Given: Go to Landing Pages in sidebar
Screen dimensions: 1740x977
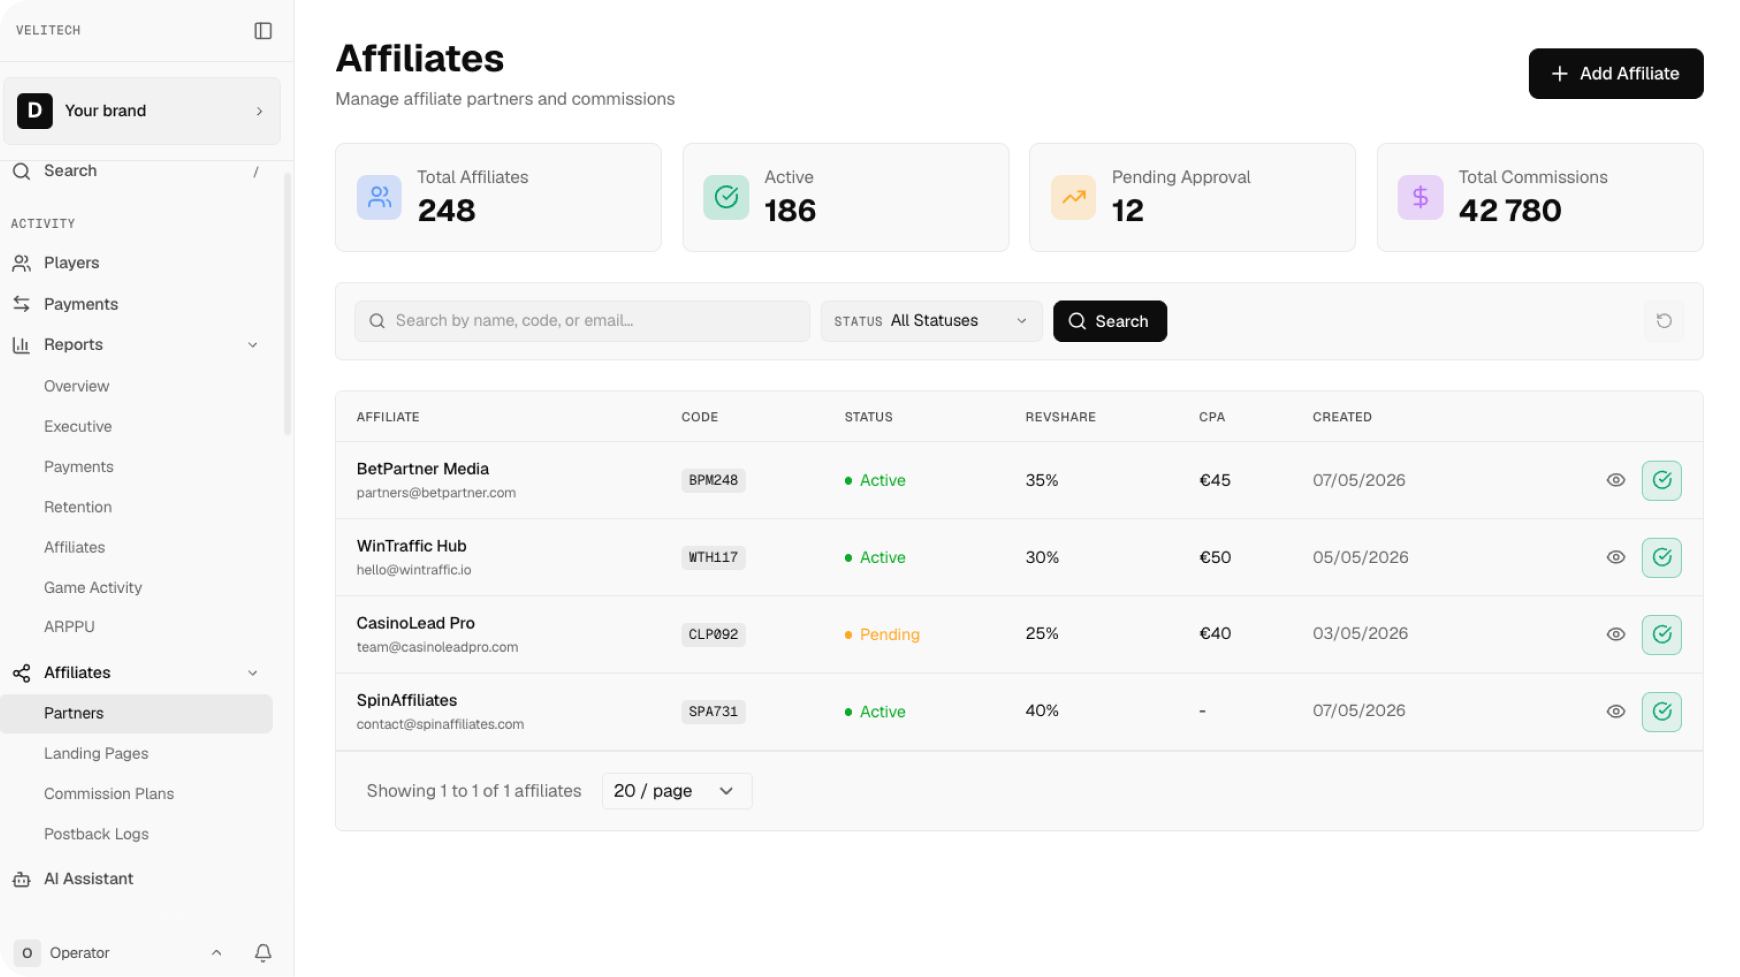Looking at the screenshot, I should (96, 754).
